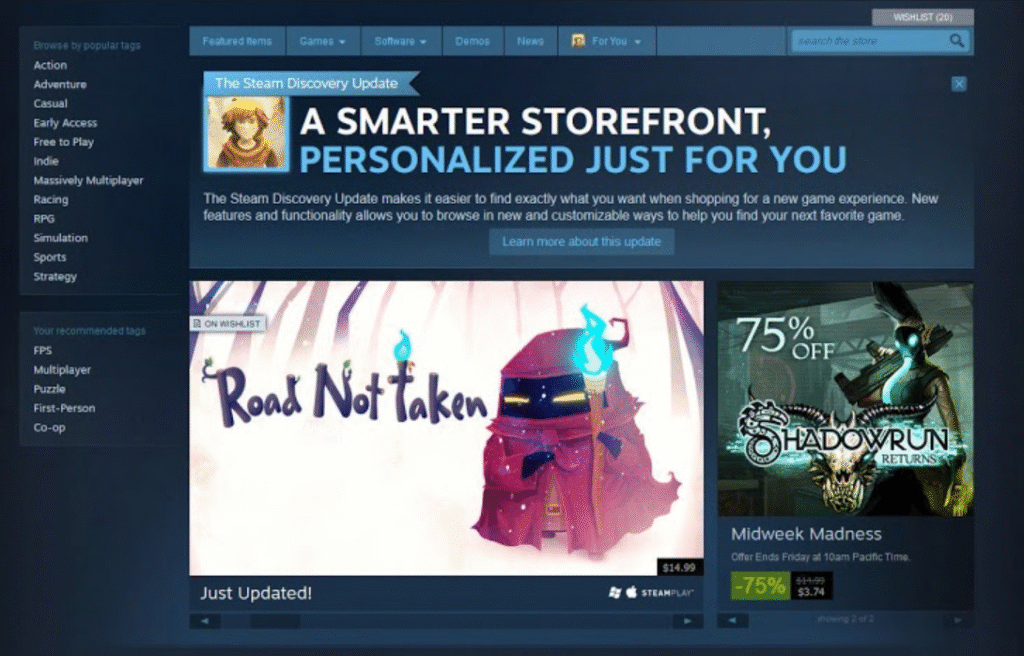Click the magnifying glass search icon
This screenshot has height=656, width=1024.
[957, 41]
